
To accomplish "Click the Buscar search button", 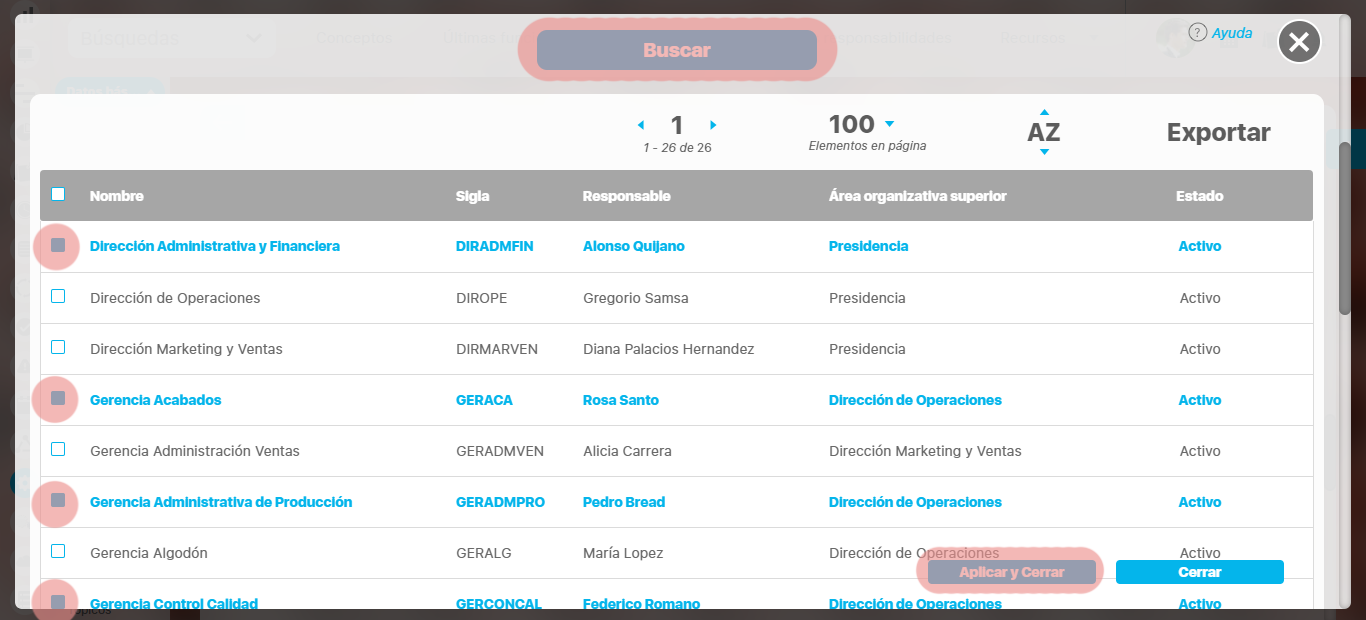I will (x=677, y=50).
